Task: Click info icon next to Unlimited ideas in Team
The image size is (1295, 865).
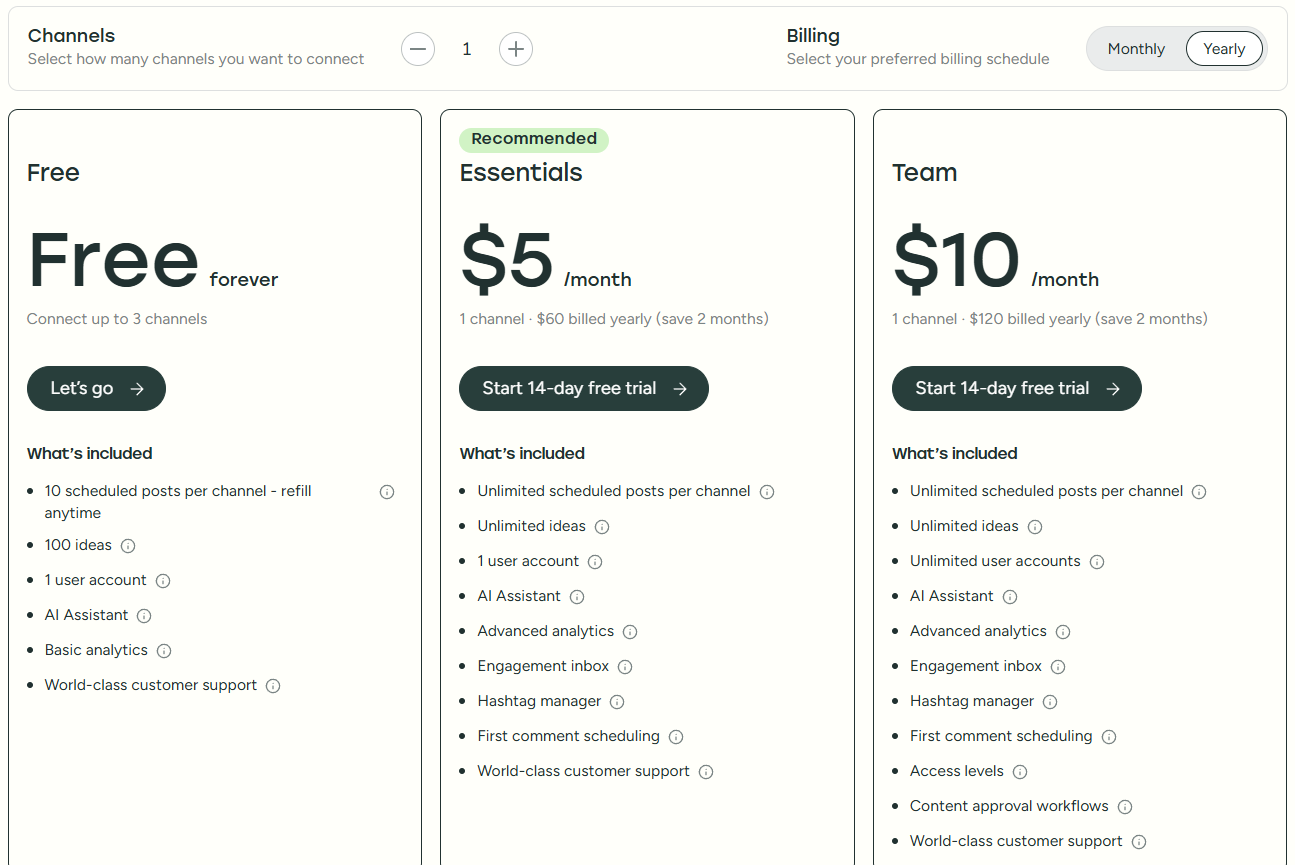Action: tap(1035, 526)
